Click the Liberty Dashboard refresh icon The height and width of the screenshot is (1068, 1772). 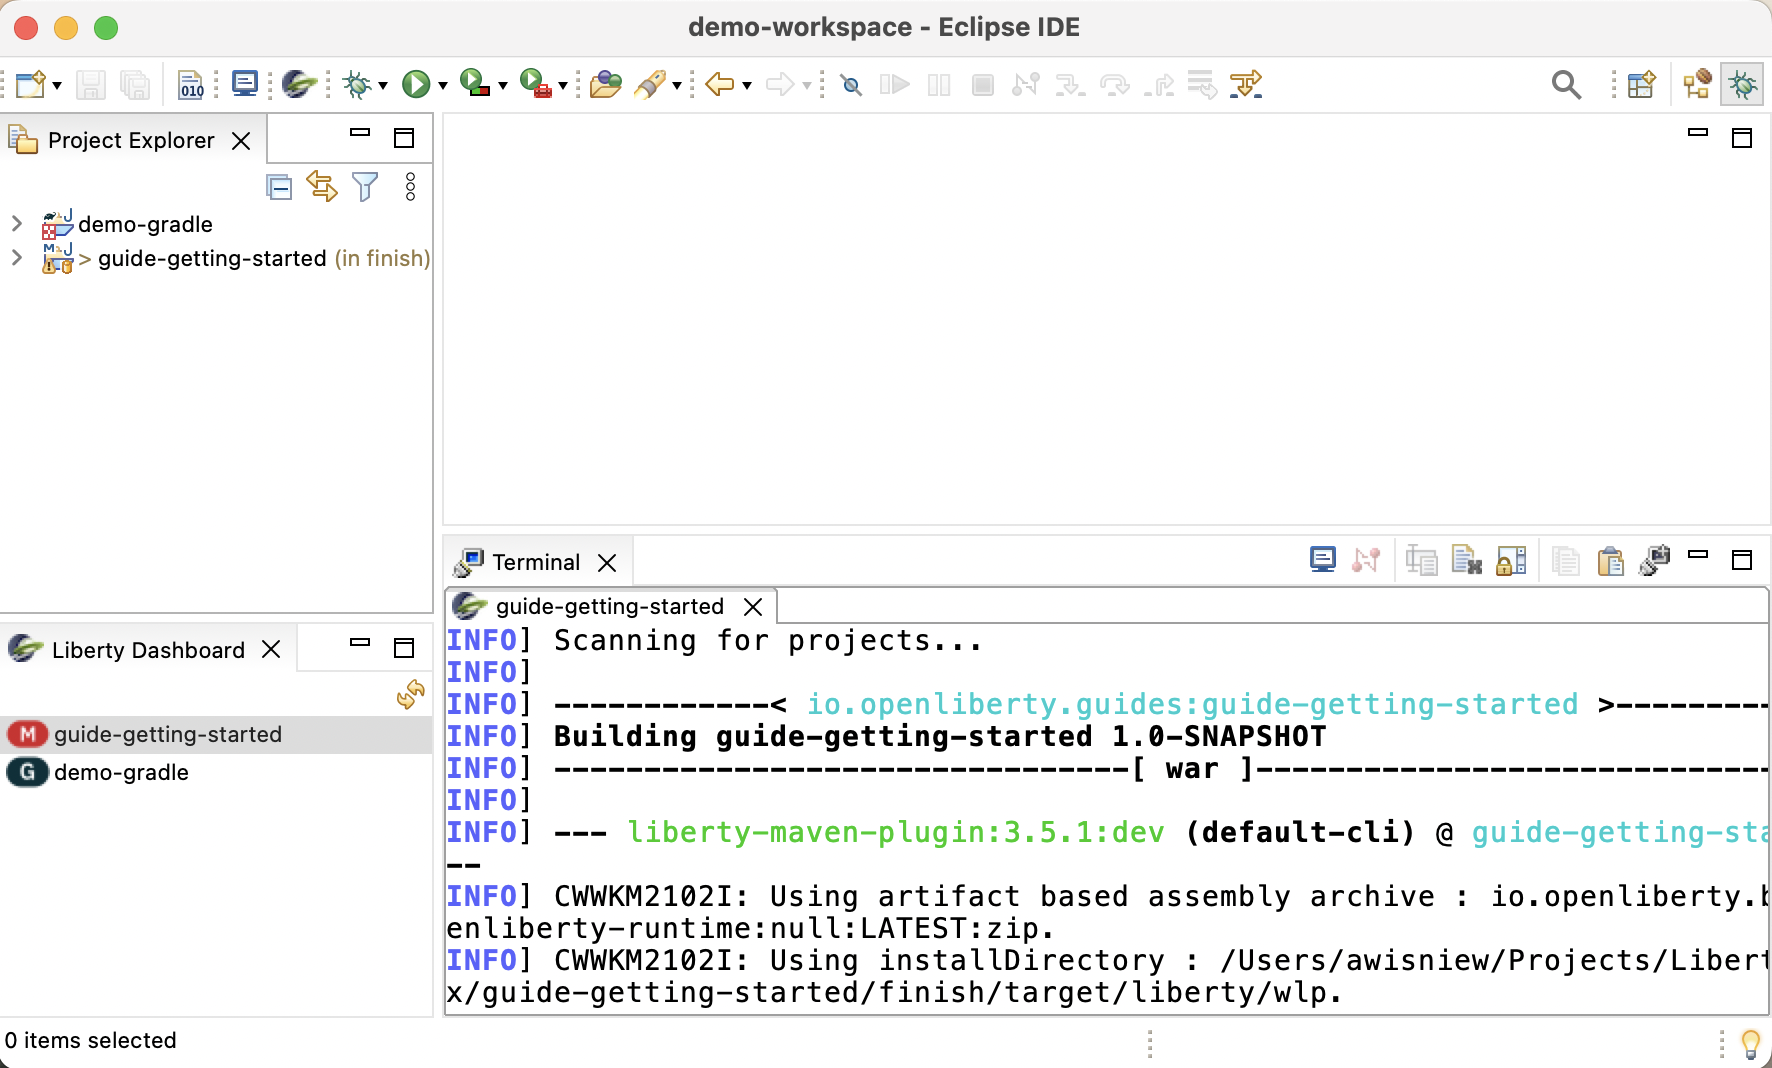pos(410,695)
